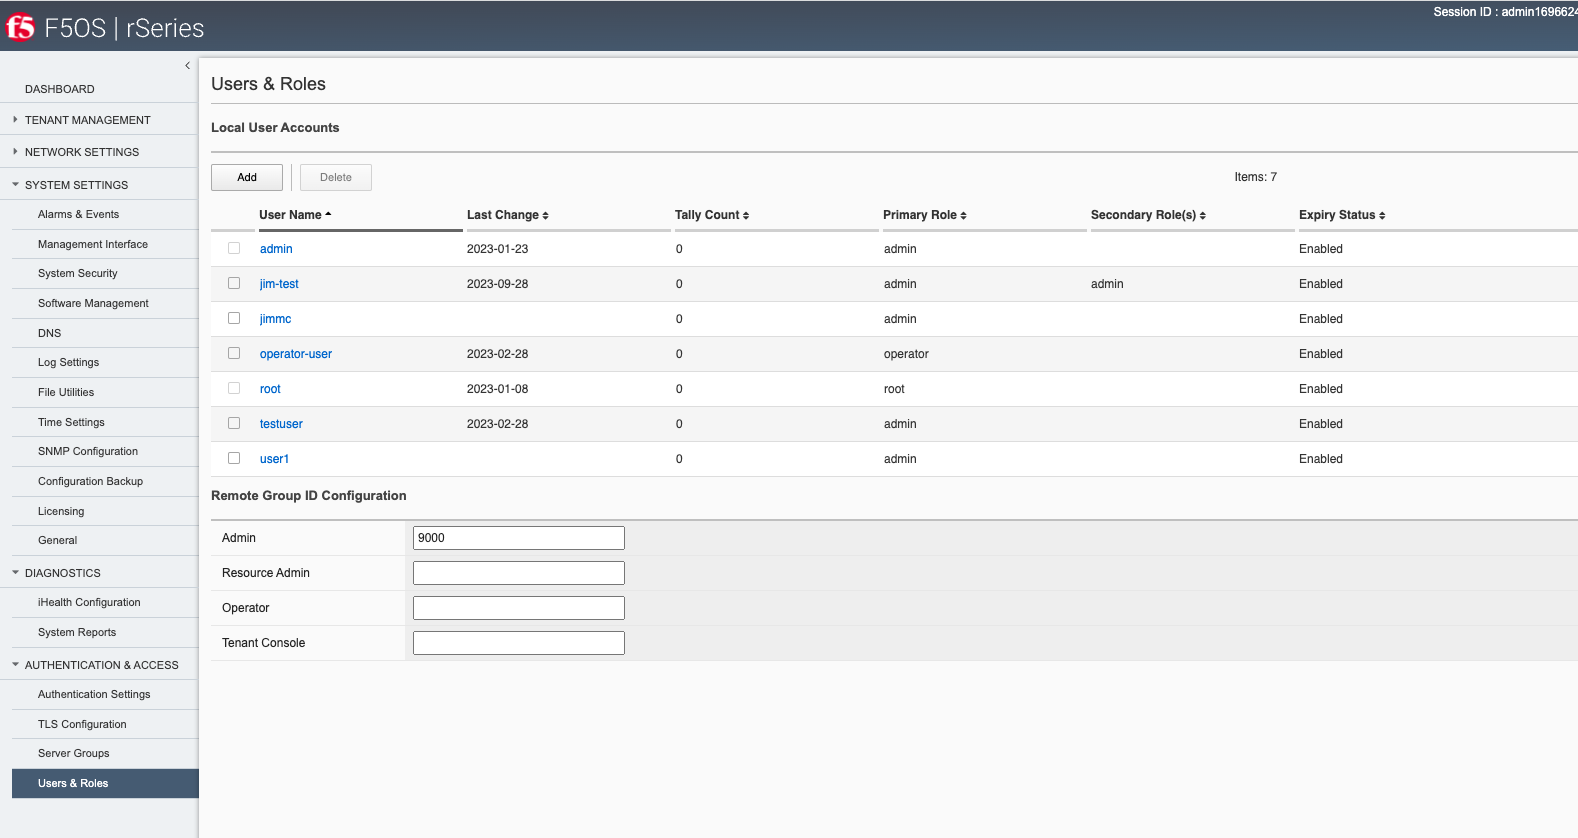Click the 'operator' primary role cell

(x=906, y=354)
